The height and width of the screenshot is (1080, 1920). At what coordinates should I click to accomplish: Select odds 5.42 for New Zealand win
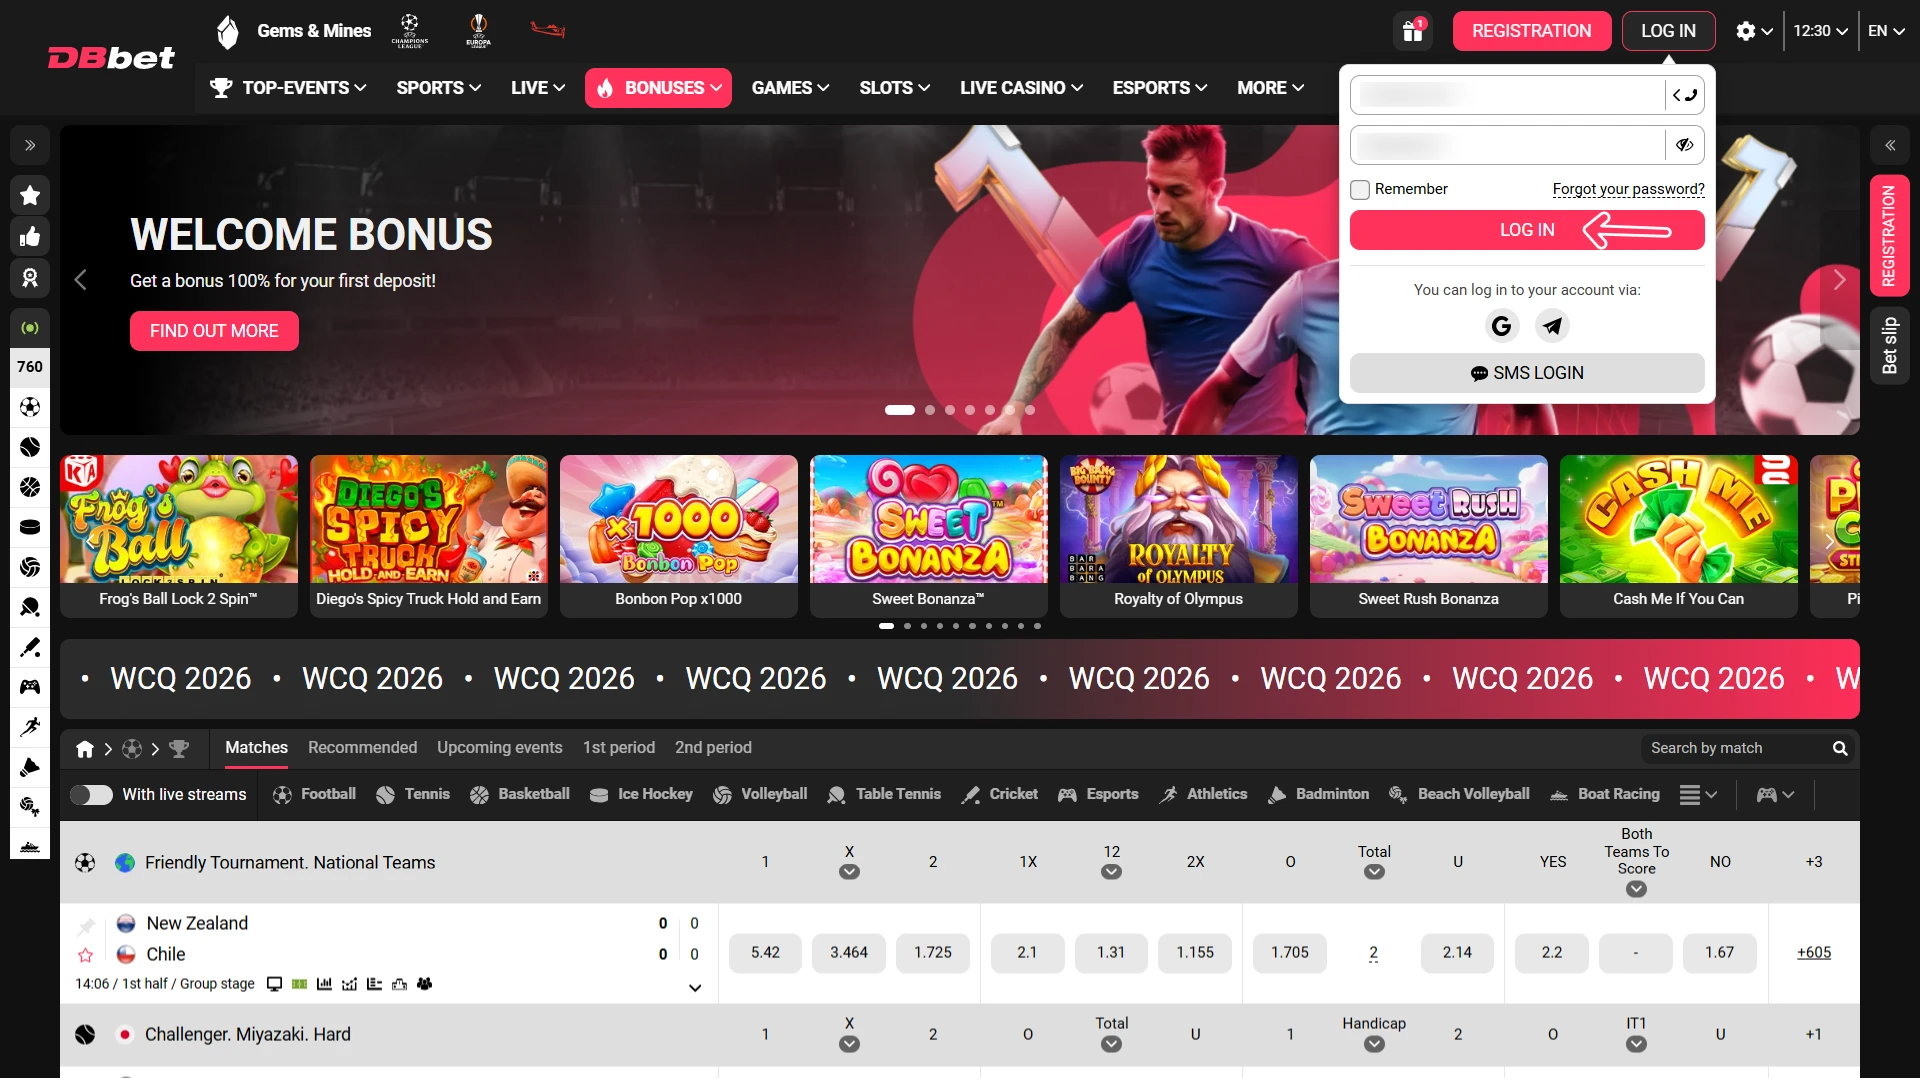coord(765,953)
